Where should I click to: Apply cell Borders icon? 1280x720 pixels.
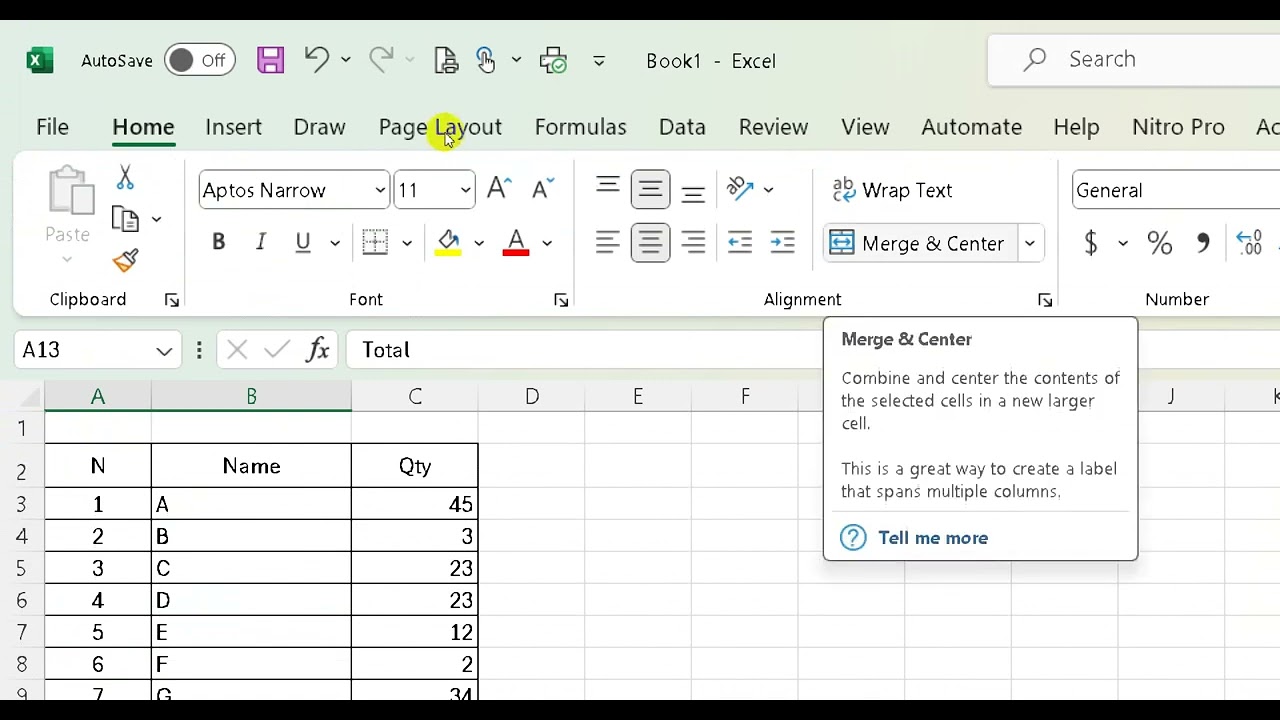click(x=375, y=242)
